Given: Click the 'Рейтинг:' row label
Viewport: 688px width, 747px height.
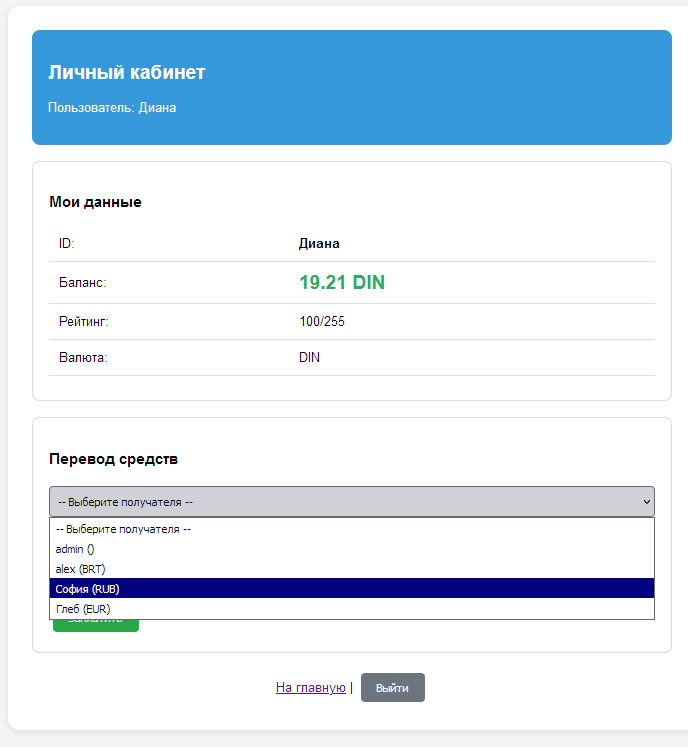Looking at the screenshot, I should [x=83, y=321].
